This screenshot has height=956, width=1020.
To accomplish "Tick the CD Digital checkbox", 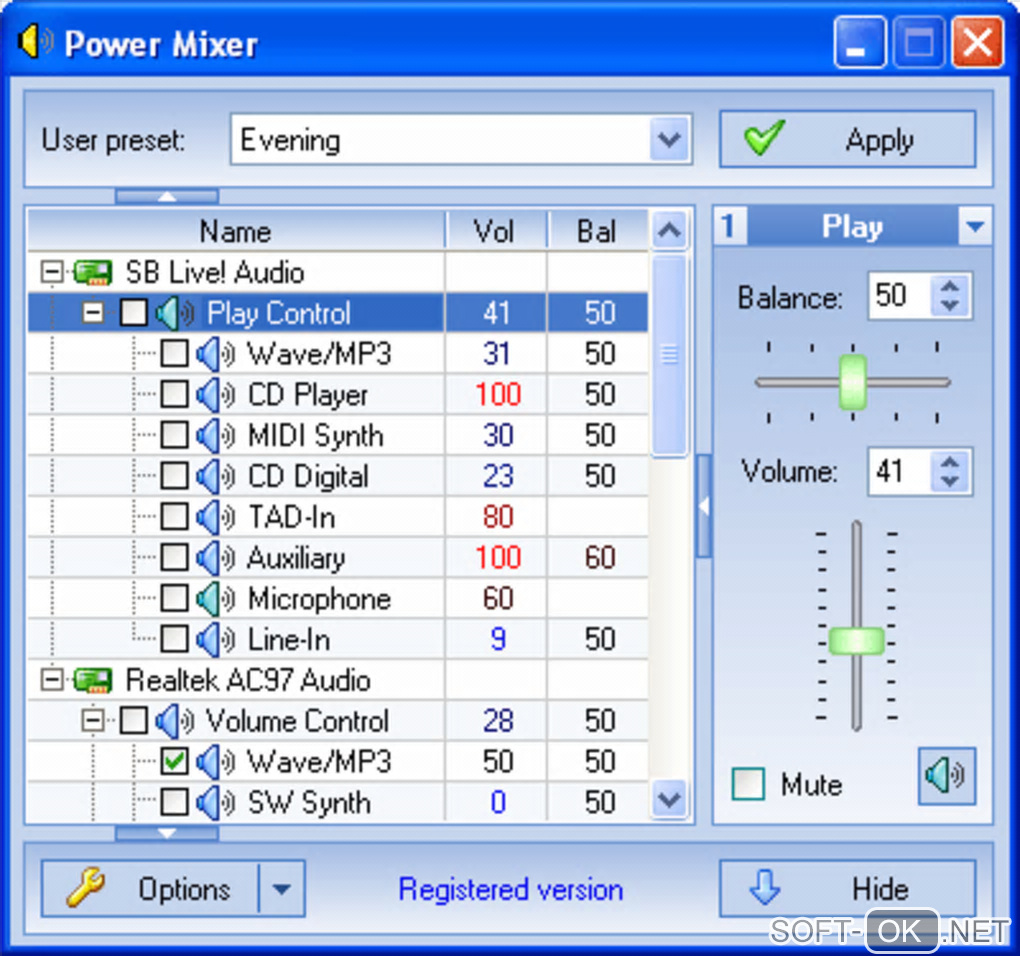I will coord(174,477).
